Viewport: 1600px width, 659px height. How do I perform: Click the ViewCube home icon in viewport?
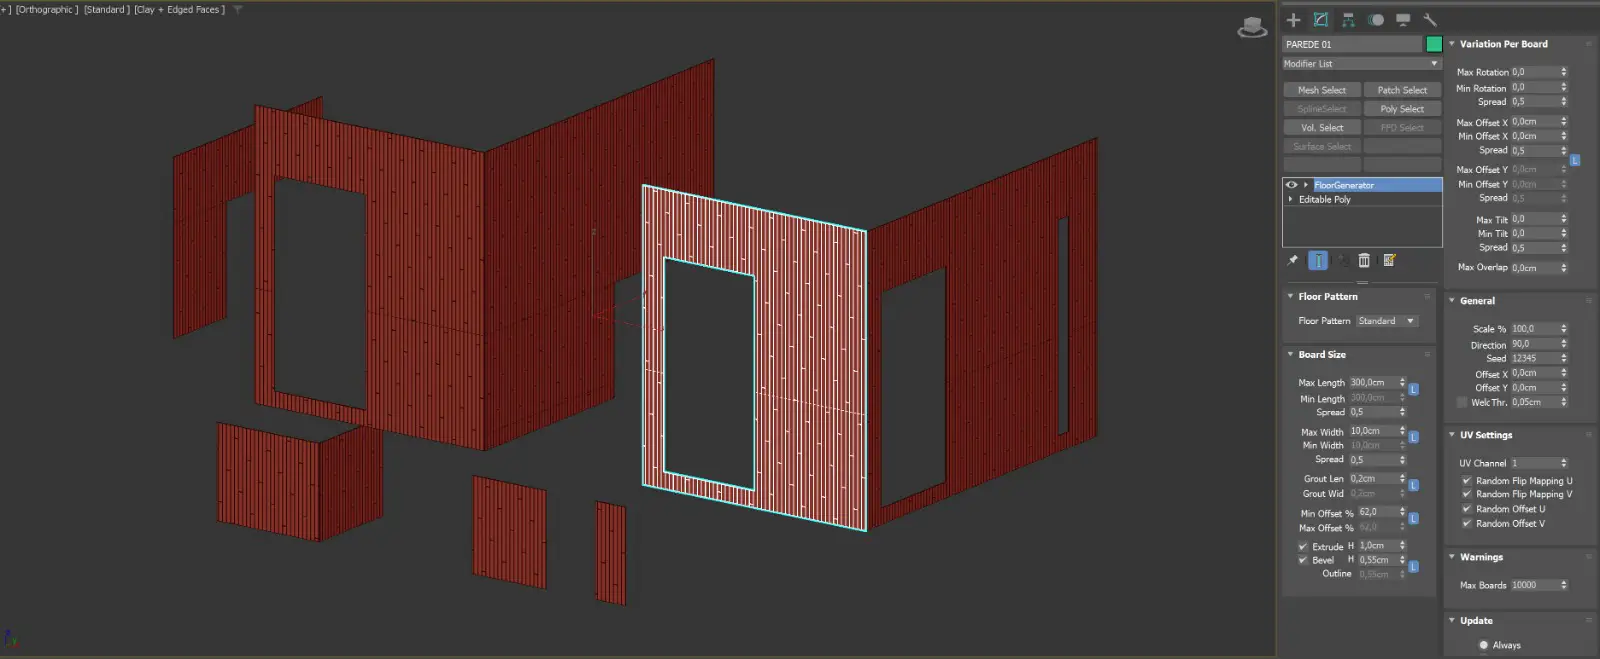click(1252, 27)
